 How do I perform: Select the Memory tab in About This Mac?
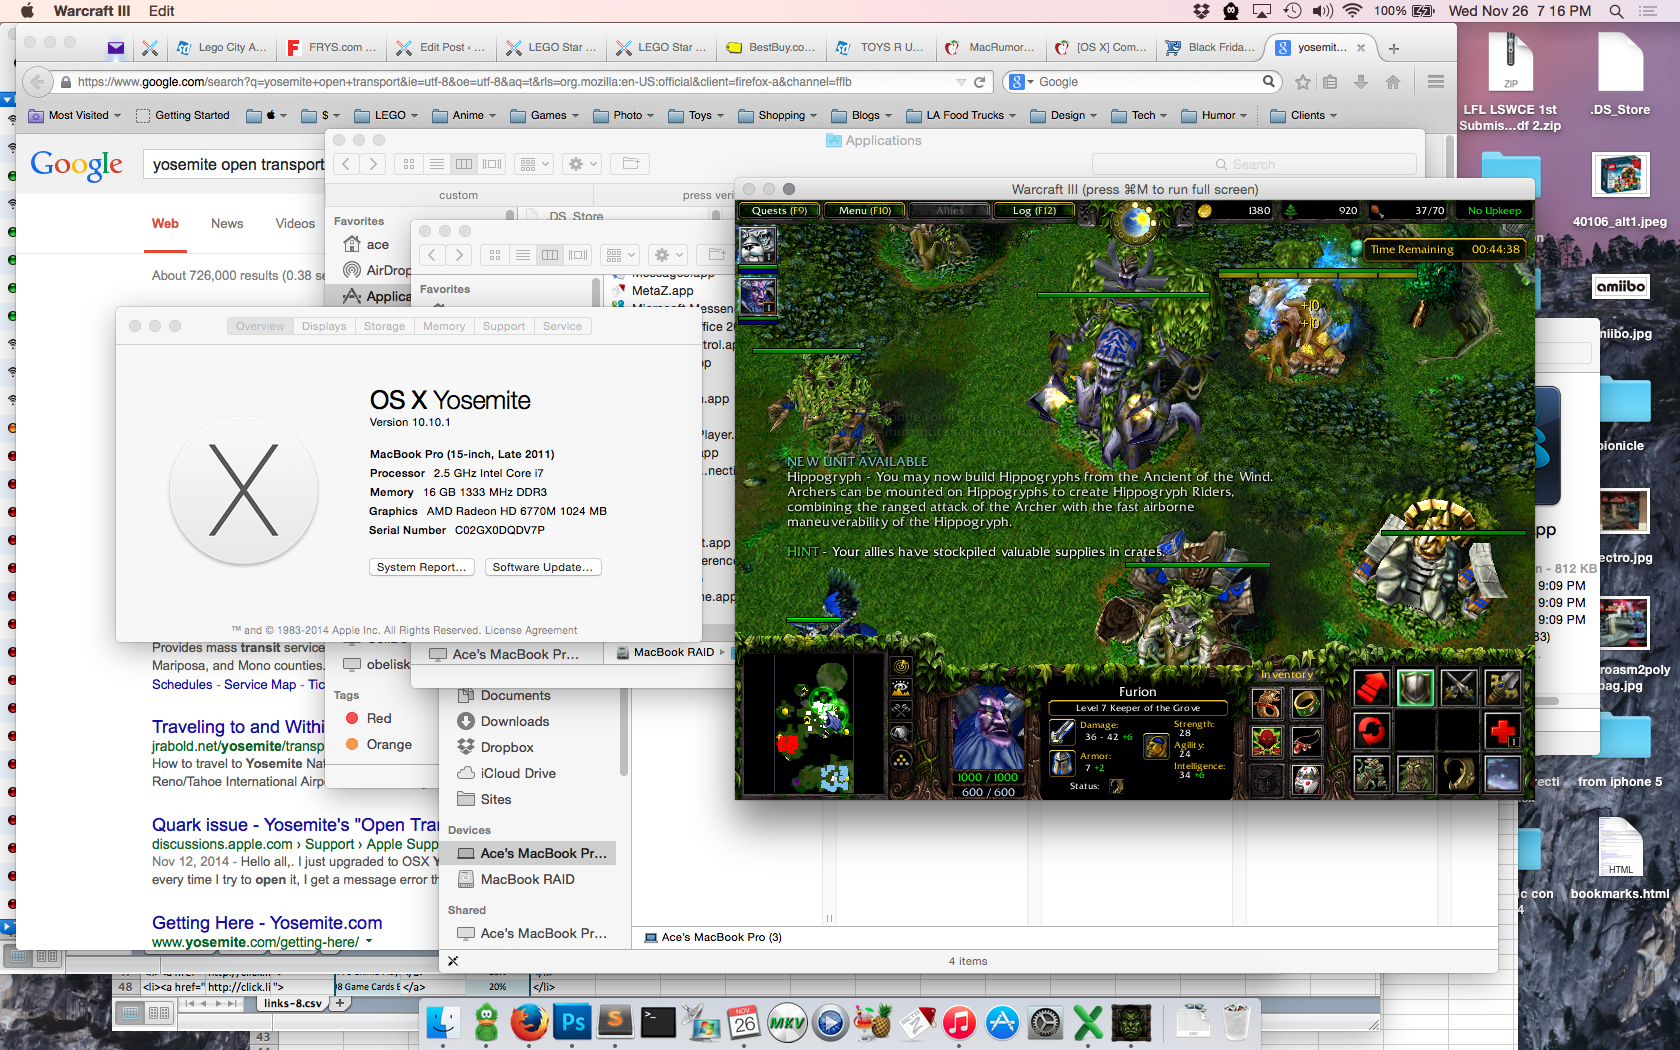(444, 326)
